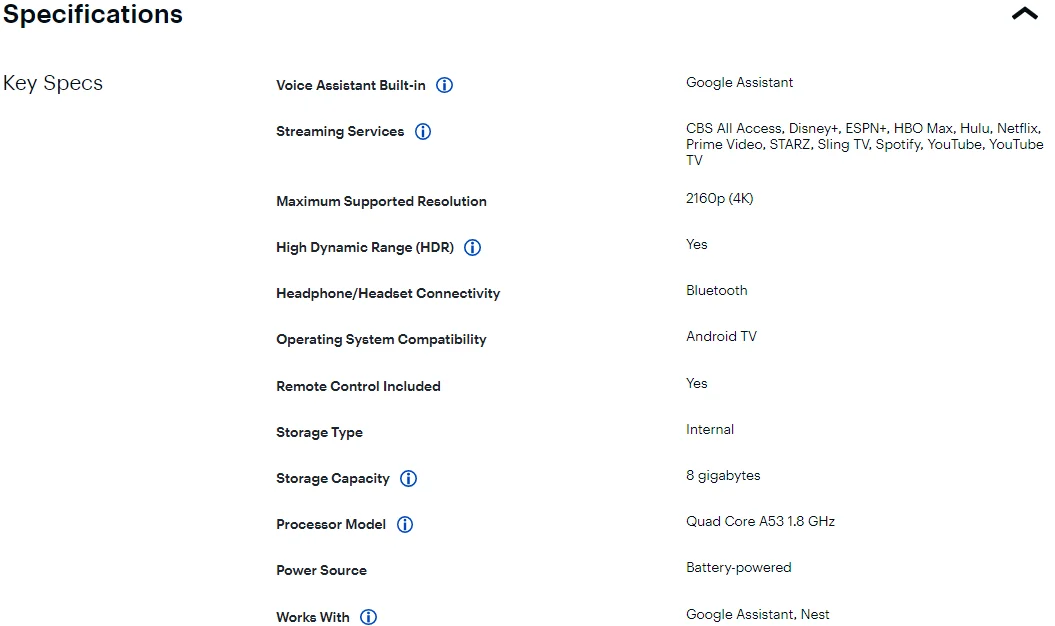Open info icon for Streaming Services
Image resolution: width=1055 pixels, height=626 pixels.
423,132
